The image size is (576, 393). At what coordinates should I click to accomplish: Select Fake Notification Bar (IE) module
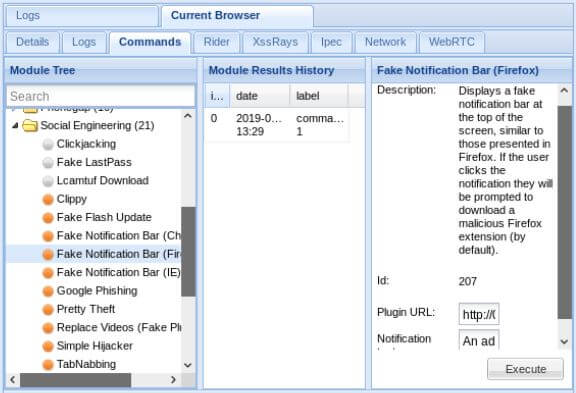coord(119,273)
